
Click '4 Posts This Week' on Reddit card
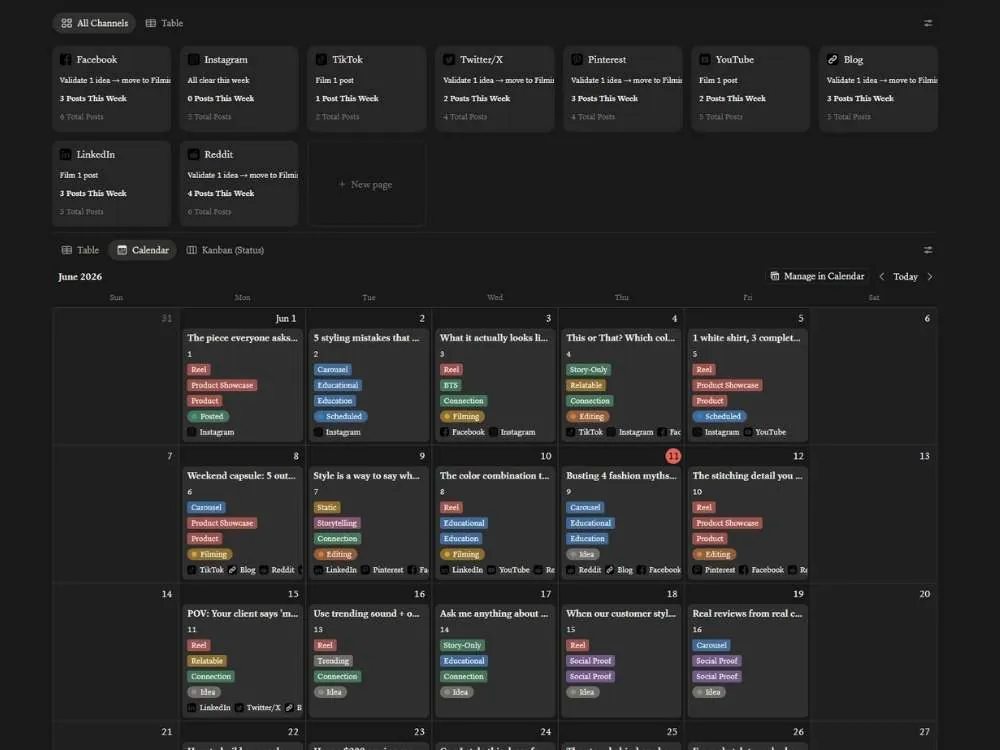(221, 193)
